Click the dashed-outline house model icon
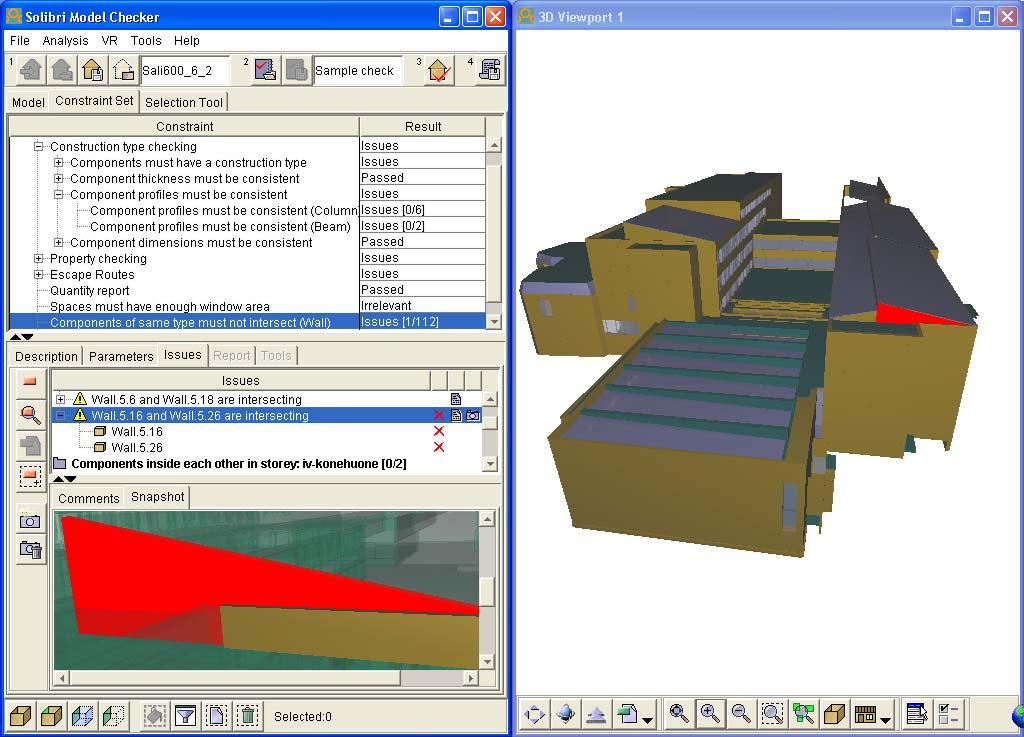1024x737 pixels. click(123, 70)
